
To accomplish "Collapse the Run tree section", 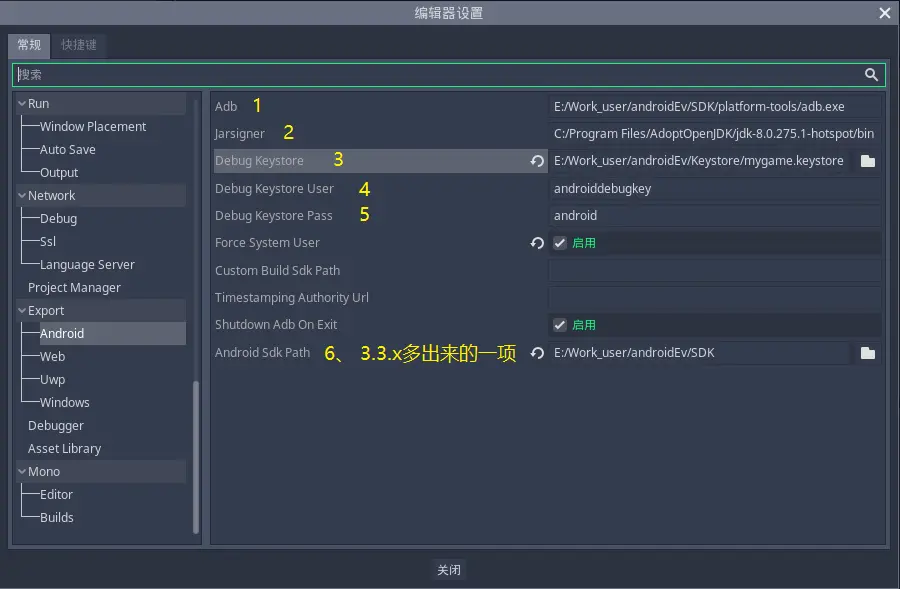I will [x=22, y=104].
